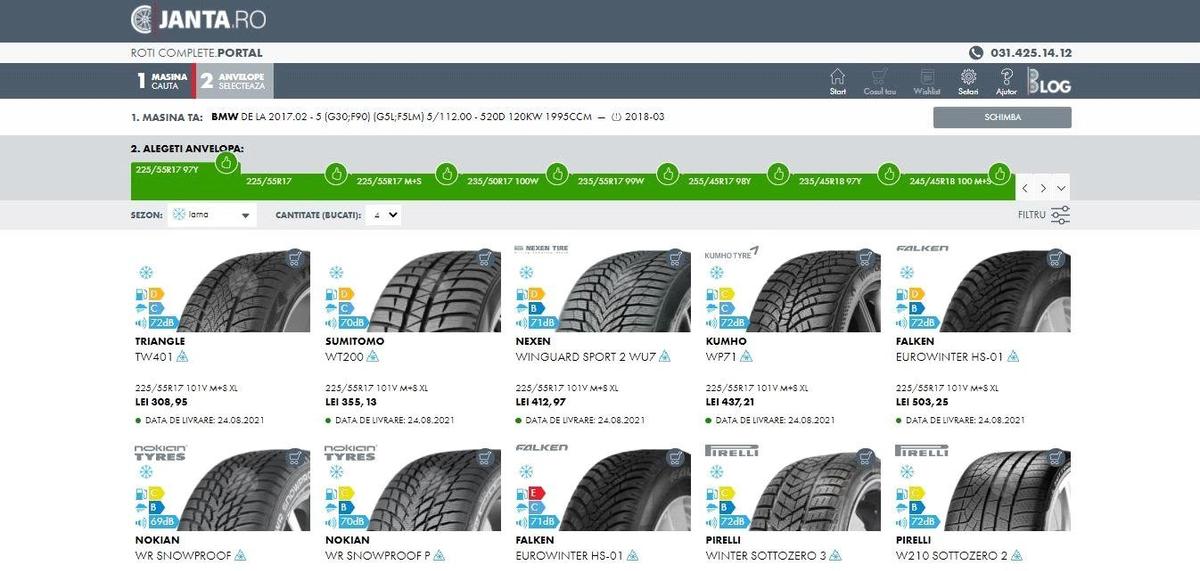The height and width of the screenshot is (571, 1200).
Task: Go to step 1 Masina Cauta
Action: coord(163,81)
